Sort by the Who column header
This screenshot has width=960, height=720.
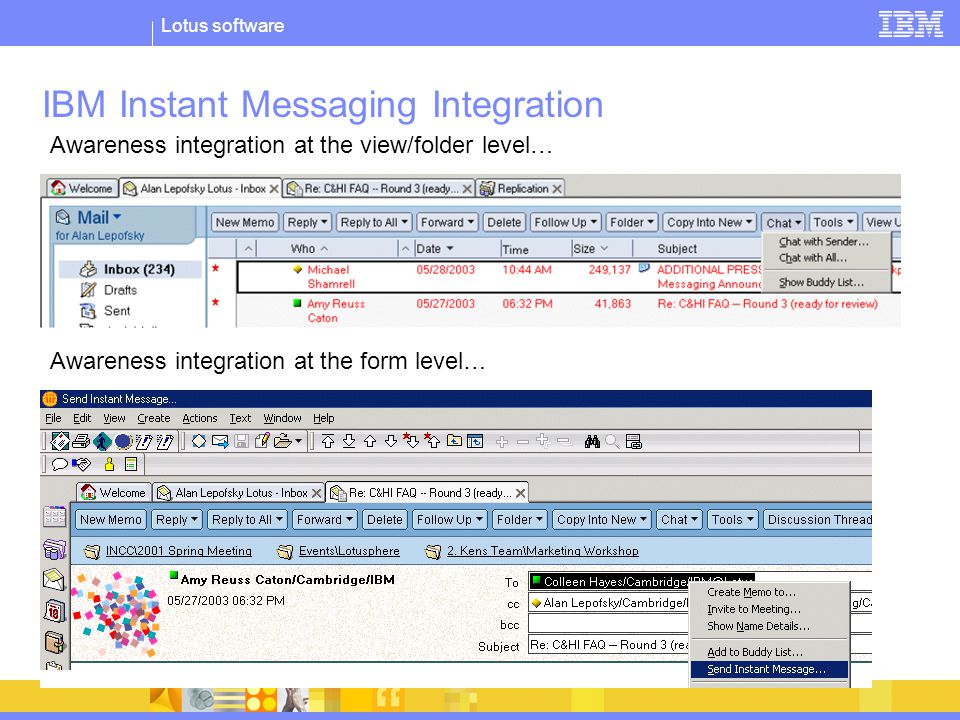pyautogui.click(x=309, y=249)
